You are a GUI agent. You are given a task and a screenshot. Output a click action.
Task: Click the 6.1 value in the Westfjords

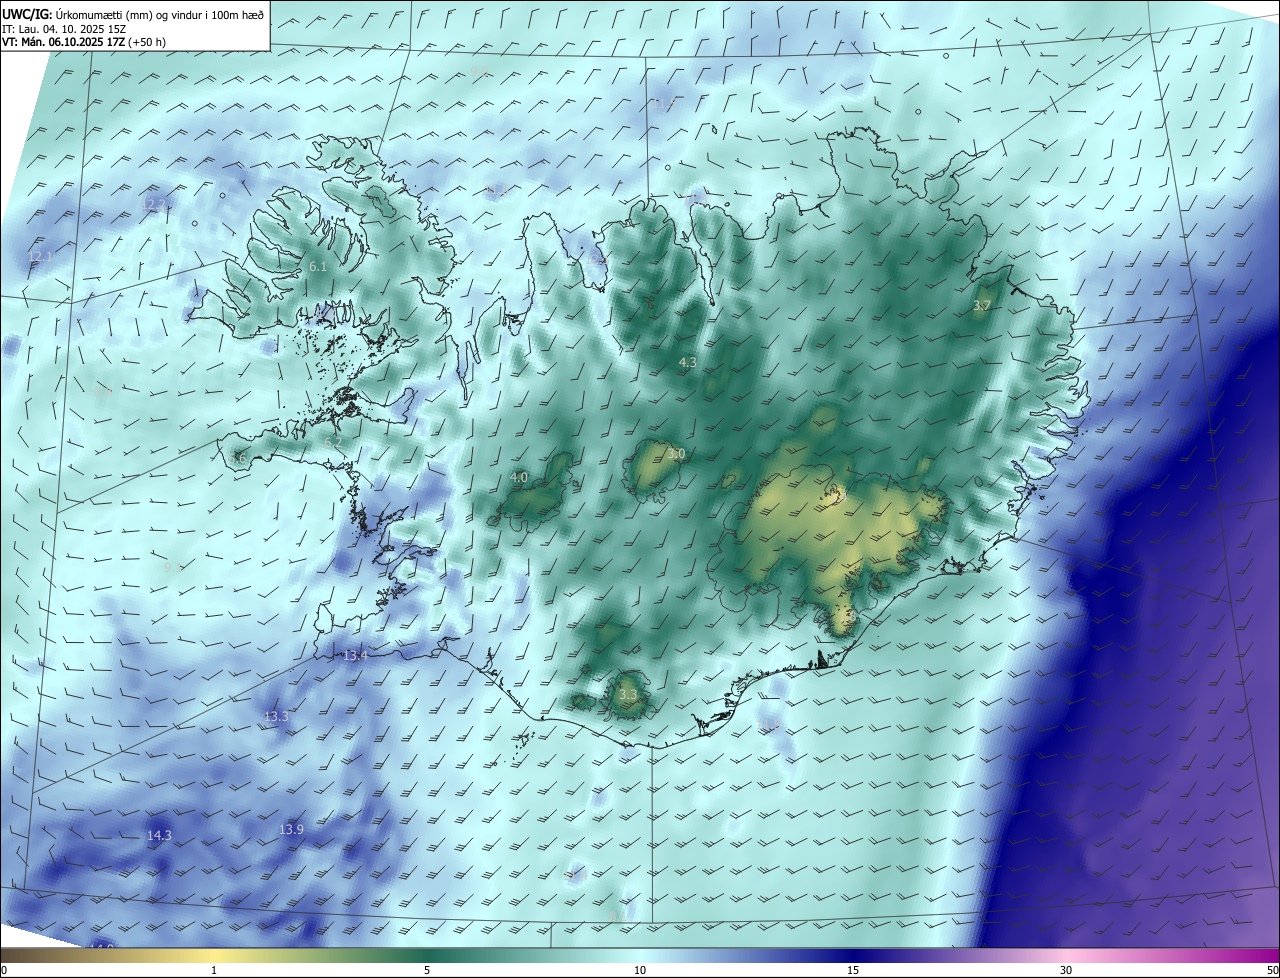pyautogui.click(x=318, y=267)
